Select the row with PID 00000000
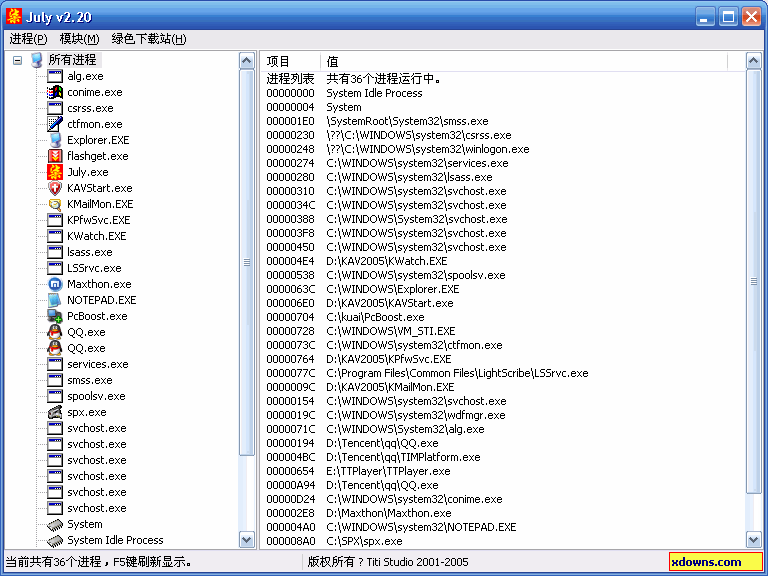This screenshot has width=768, height=576. [503, 93]
